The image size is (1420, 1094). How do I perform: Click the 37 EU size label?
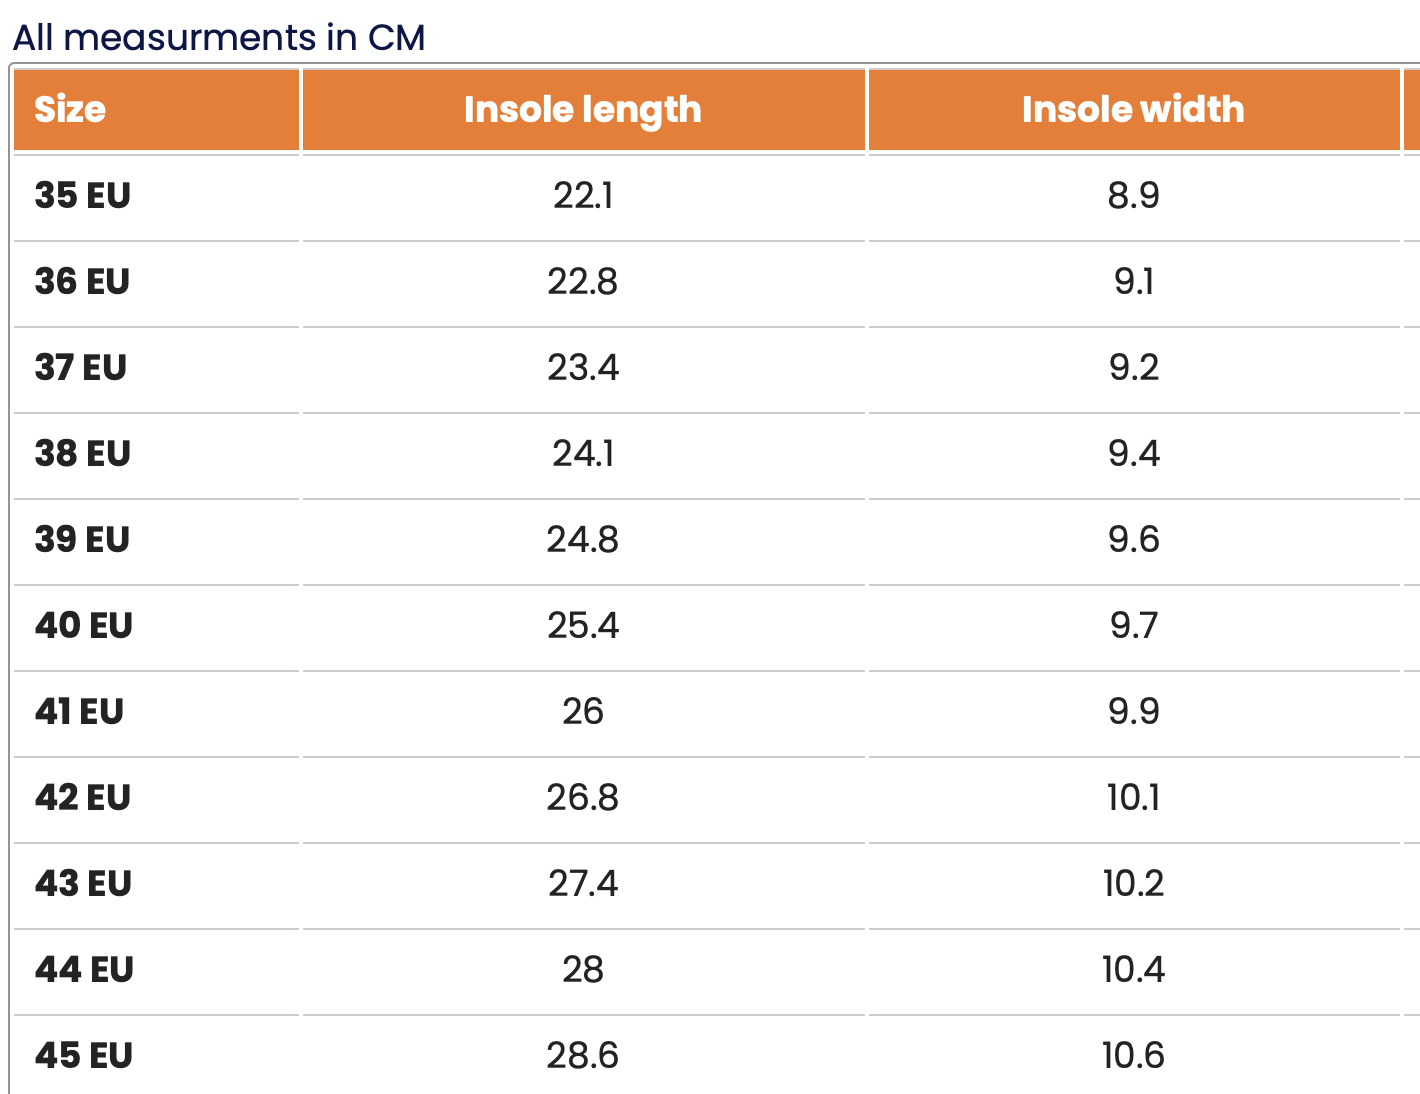pyautogui.click(x=81, y=367)
